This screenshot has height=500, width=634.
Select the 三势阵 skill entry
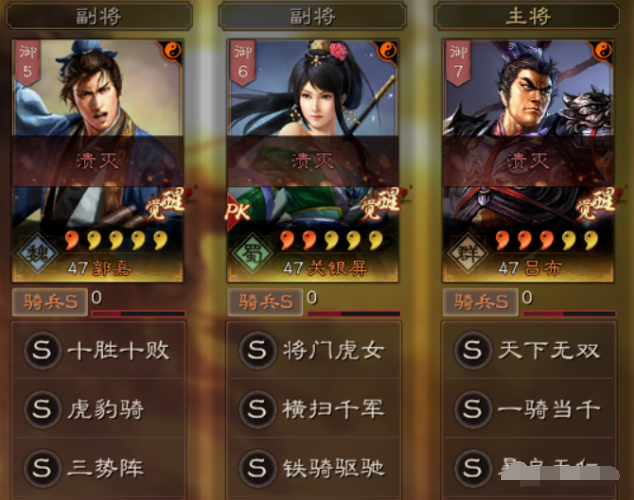coord(99,468)
